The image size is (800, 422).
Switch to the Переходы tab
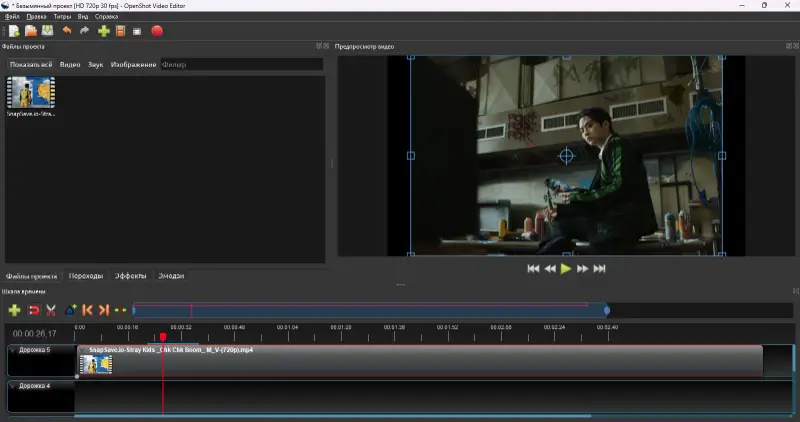(86, 276)
